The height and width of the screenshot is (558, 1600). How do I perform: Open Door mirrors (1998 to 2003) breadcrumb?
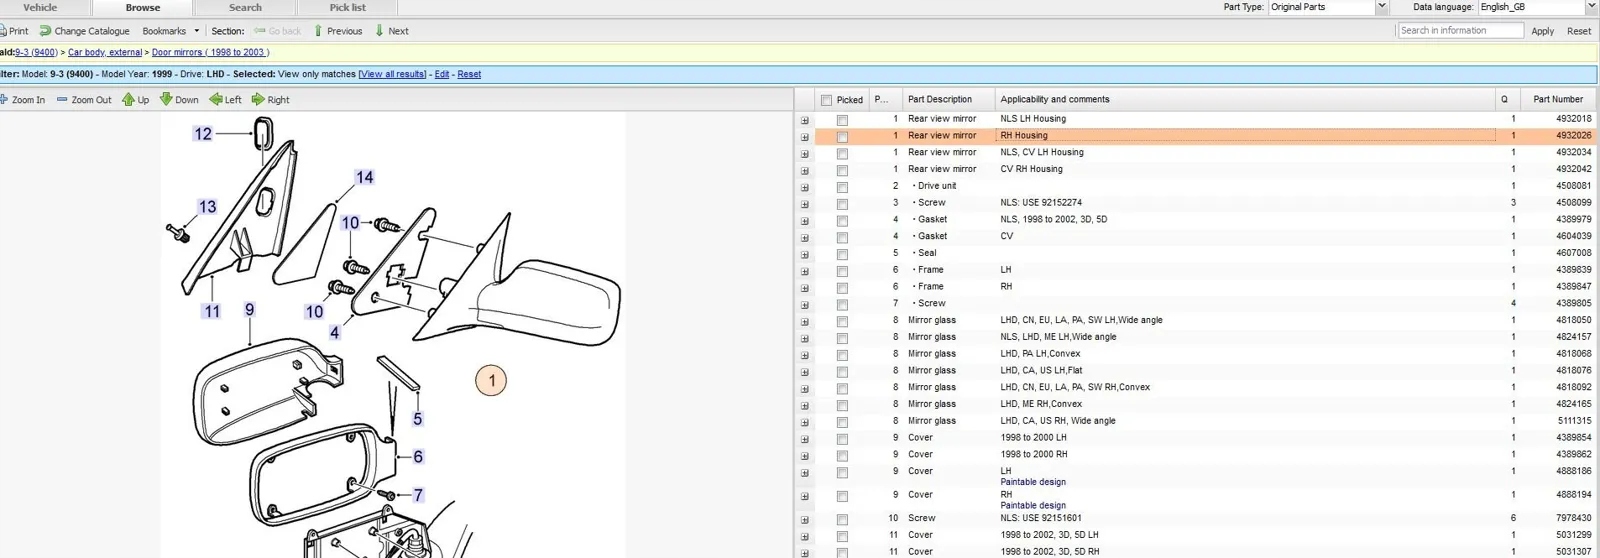point(211,52)
